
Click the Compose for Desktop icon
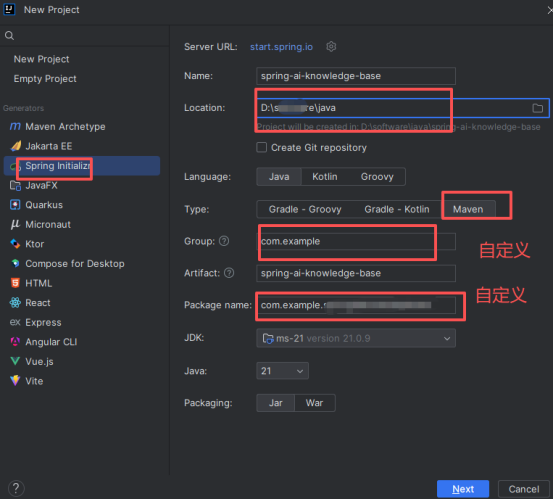click(15, 264)
